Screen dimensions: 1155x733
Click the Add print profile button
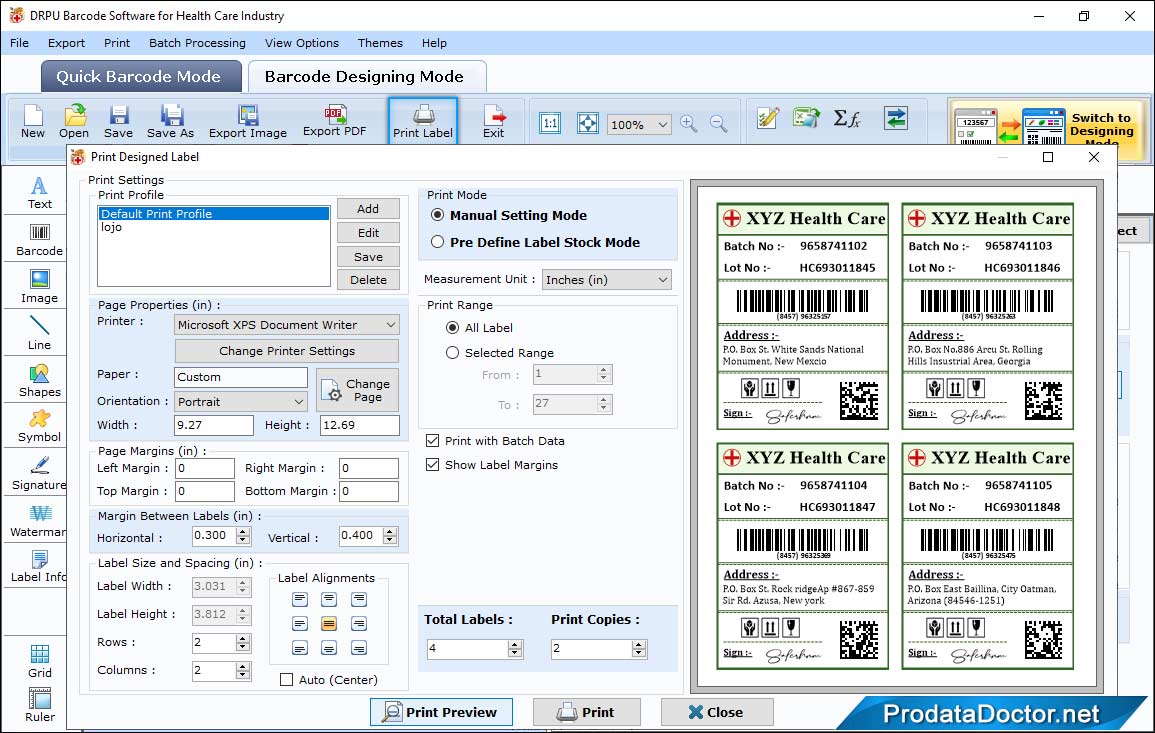pos(368,208)
